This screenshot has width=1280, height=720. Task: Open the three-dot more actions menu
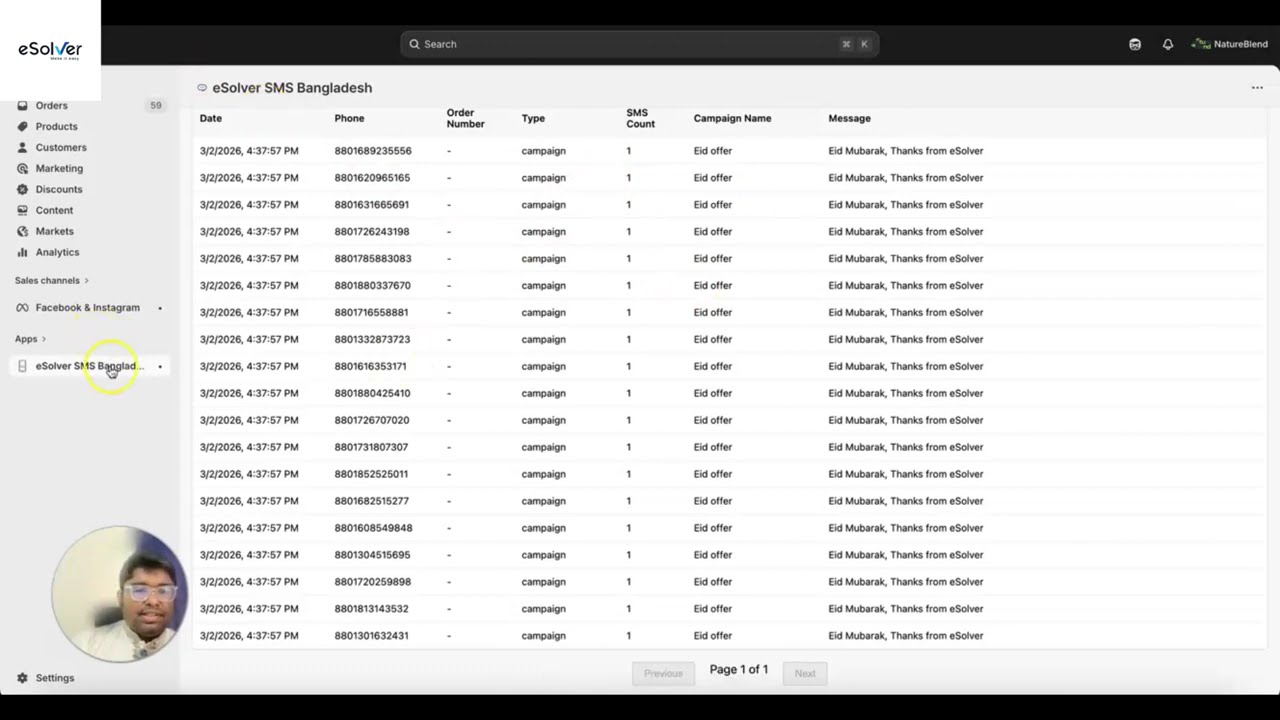pyautogui.click(x=1257, y=88)
